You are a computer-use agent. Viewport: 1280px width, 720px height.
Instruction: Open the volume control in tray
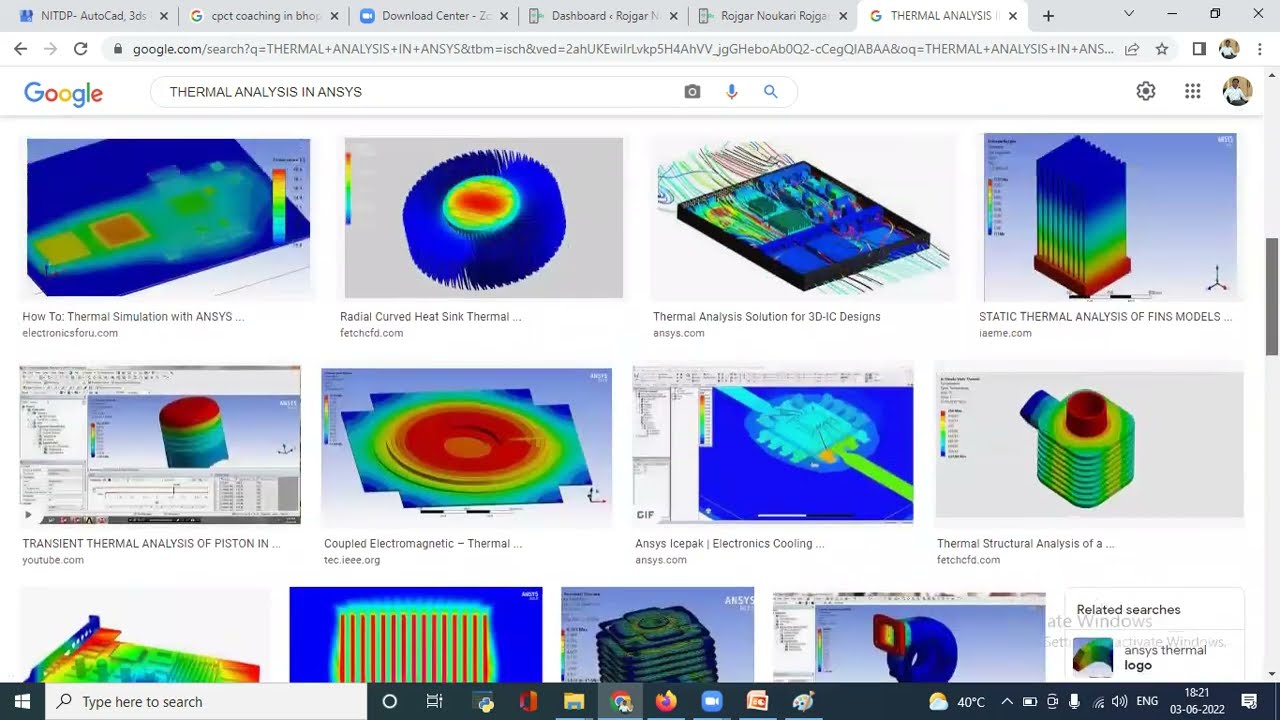click(x=1119, y=701)
